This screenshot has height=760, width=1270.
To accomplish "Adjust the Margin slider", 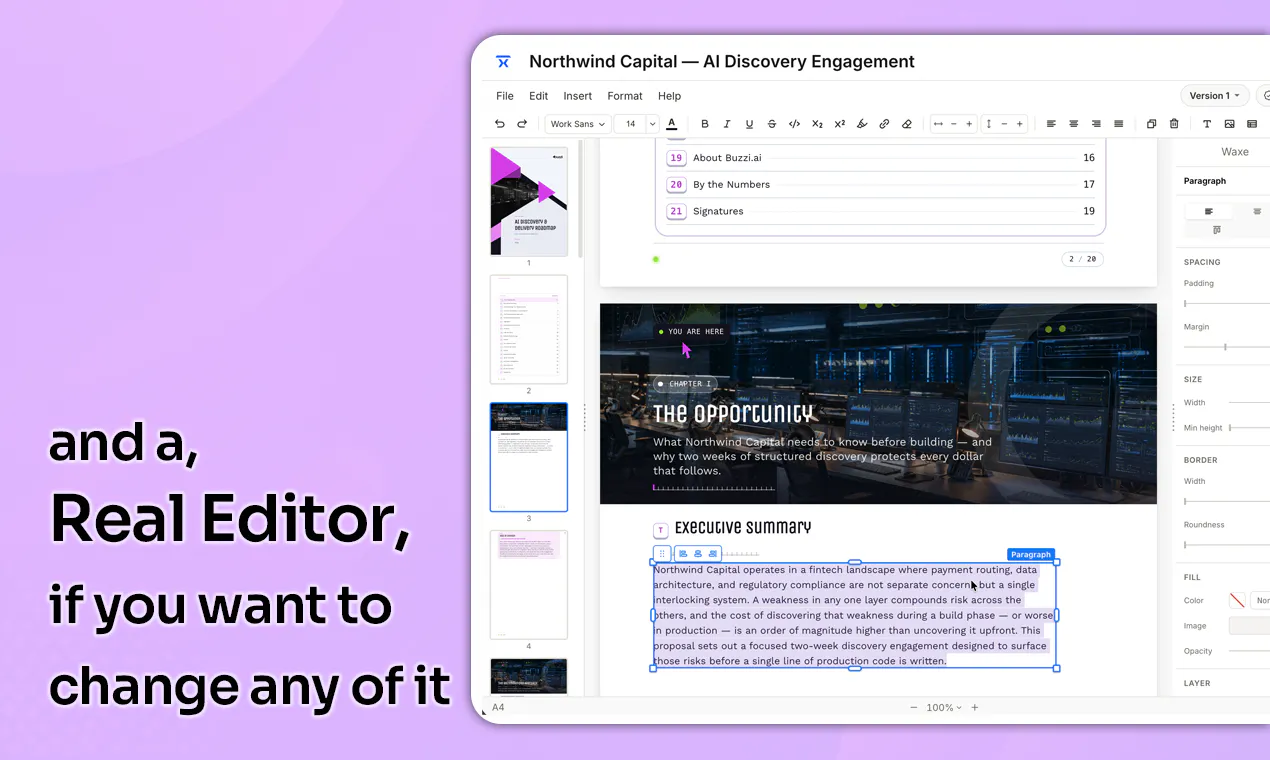I will (x=1227, y=347).
